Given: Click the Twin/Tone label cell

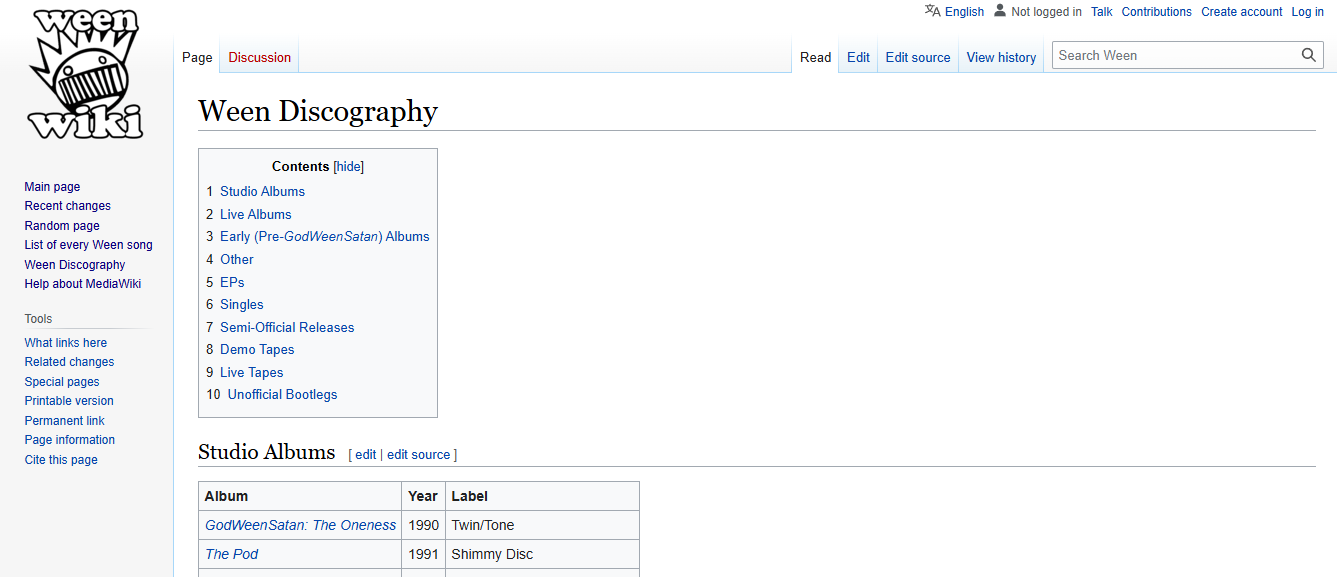Looking at the screenshot, I should pyautogui.click(x=542, y=525).
